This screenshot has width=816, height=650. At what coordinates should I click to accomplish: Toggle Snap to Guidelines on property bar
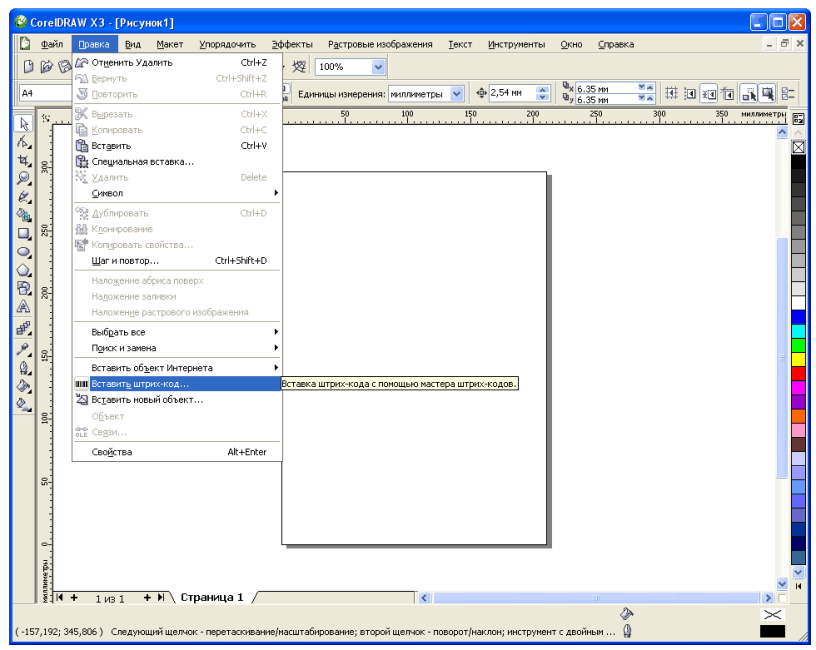pyautogui.click(x=690, y=94)
